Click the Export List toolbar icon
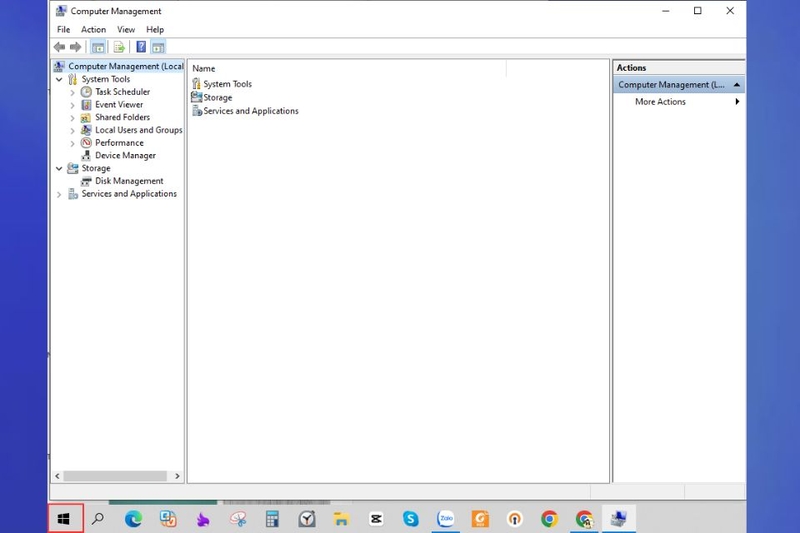Image resolution: width=800 pixels, height=533 pixels. (x=119, y=47)
